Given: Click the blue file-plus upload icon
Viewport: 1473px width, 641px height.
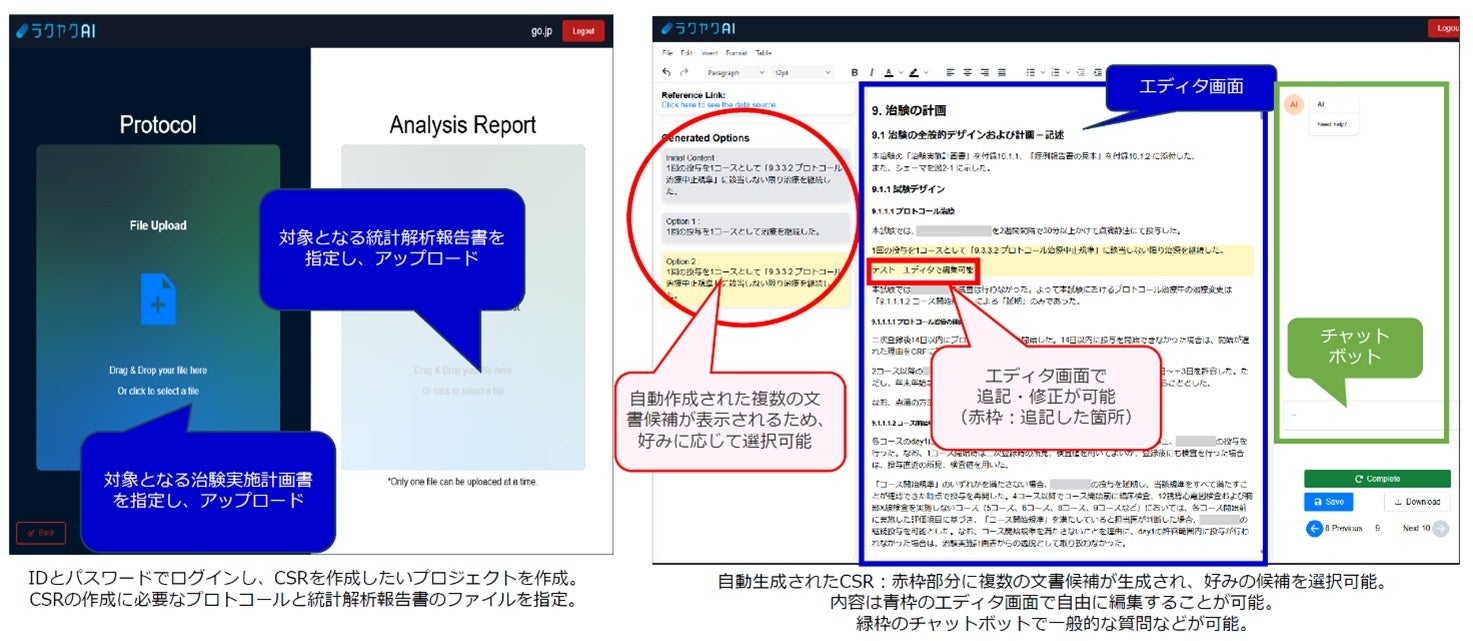Looking at the screenshot, I should coord(158,298).
